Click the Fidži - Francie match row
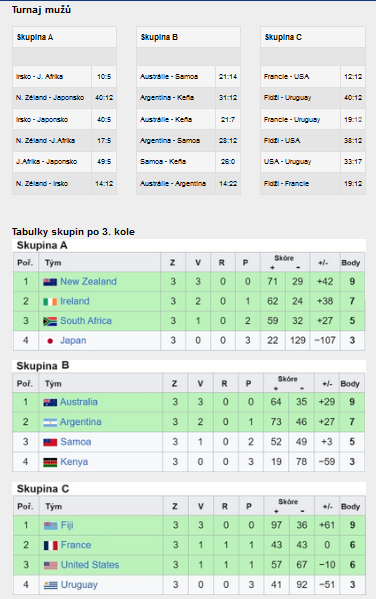This screenshot has width=376, height=599. (x=313, y=184)
